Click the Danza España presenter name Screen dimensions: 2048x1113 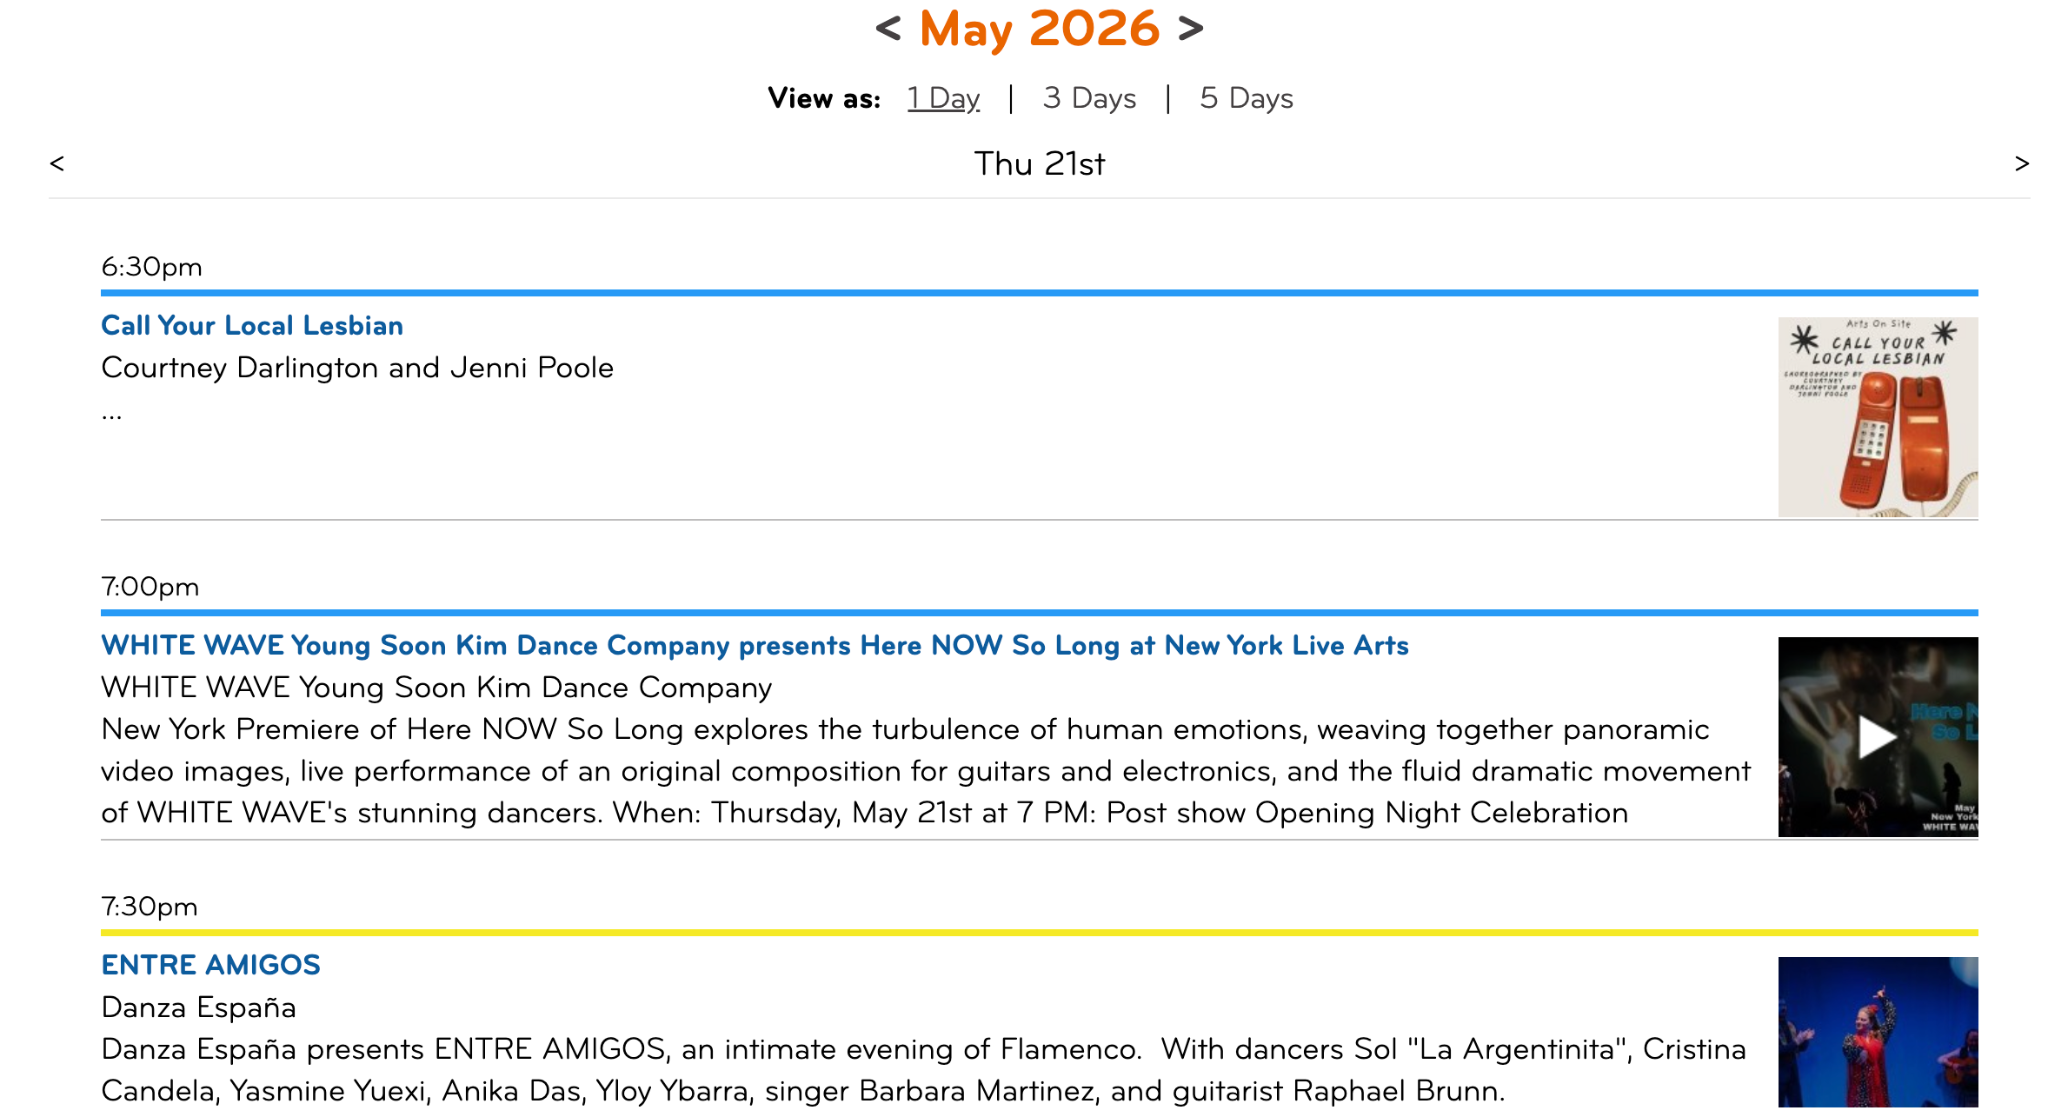pos(199,1007)
